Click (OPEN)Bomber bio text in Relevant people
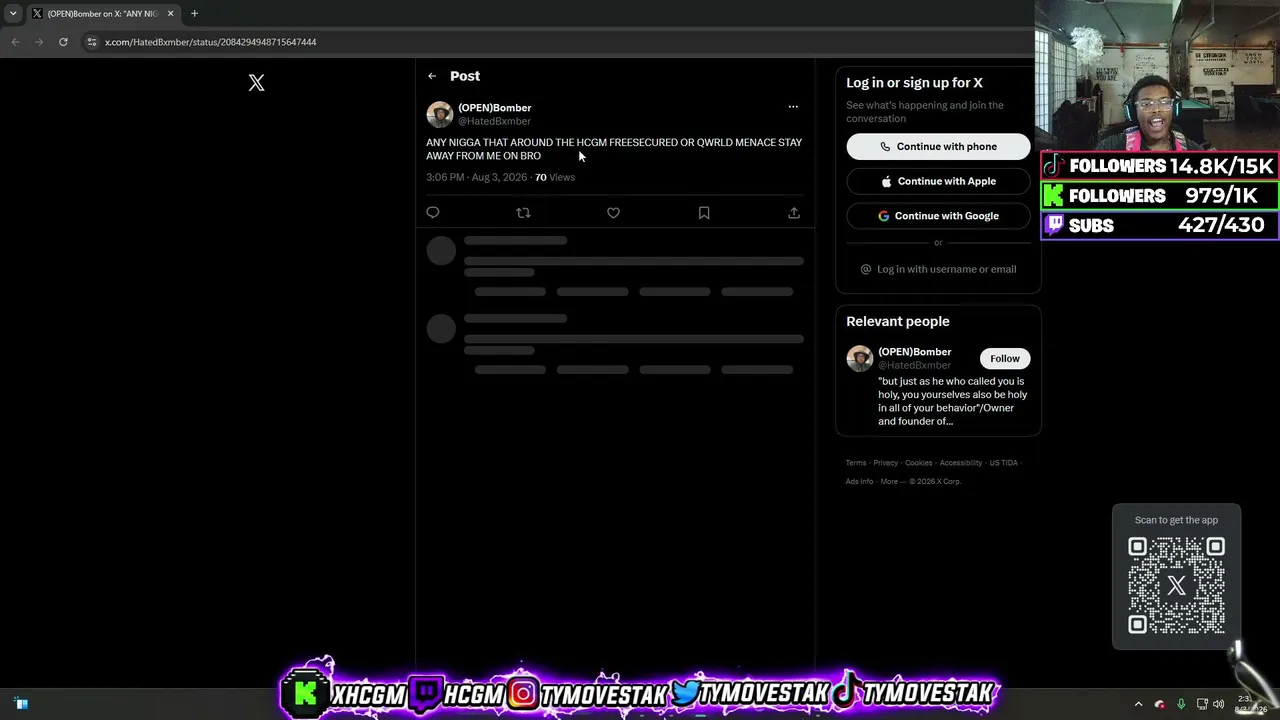The width and height of the screenshot is (1280, 720). pyautogui.click(x=953, y=401)
